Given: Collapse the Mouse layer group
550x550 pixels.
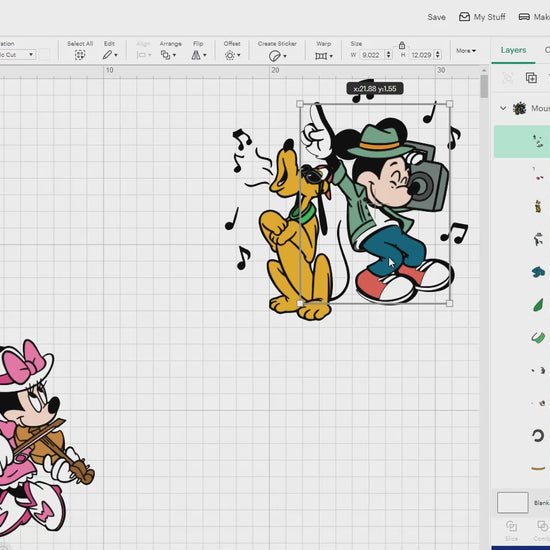Looking at the screenshot, I should [x=503, y=108].
